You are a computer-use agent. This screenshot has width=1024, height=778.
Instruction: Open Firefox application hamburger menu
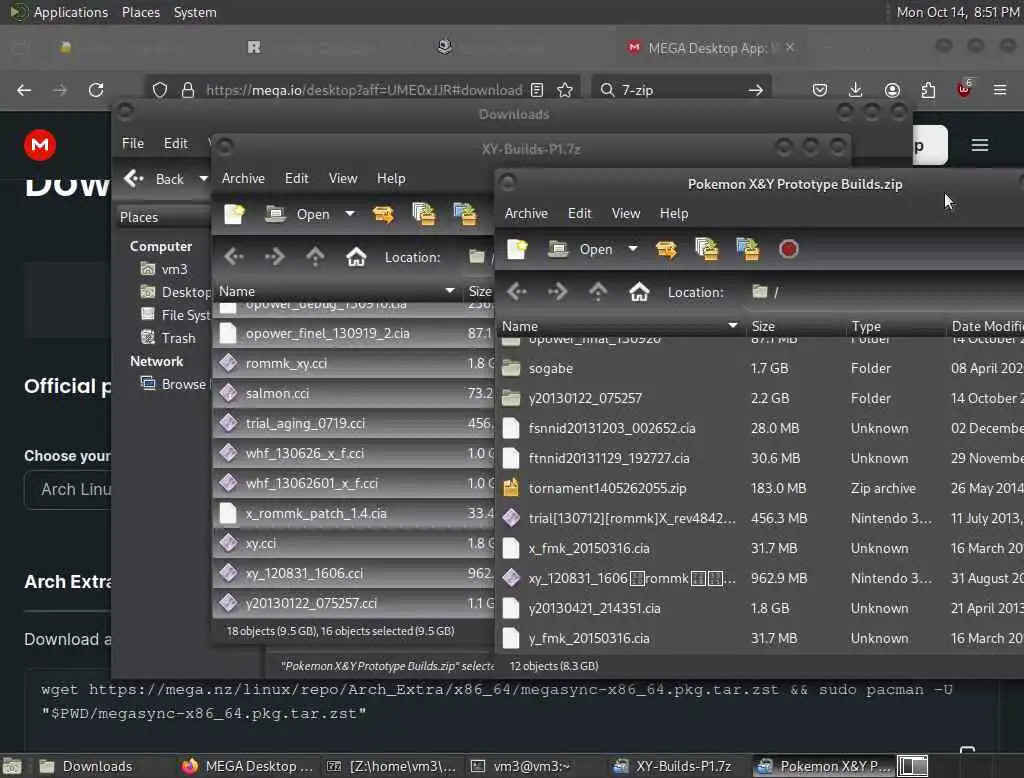coord(1000,89)
